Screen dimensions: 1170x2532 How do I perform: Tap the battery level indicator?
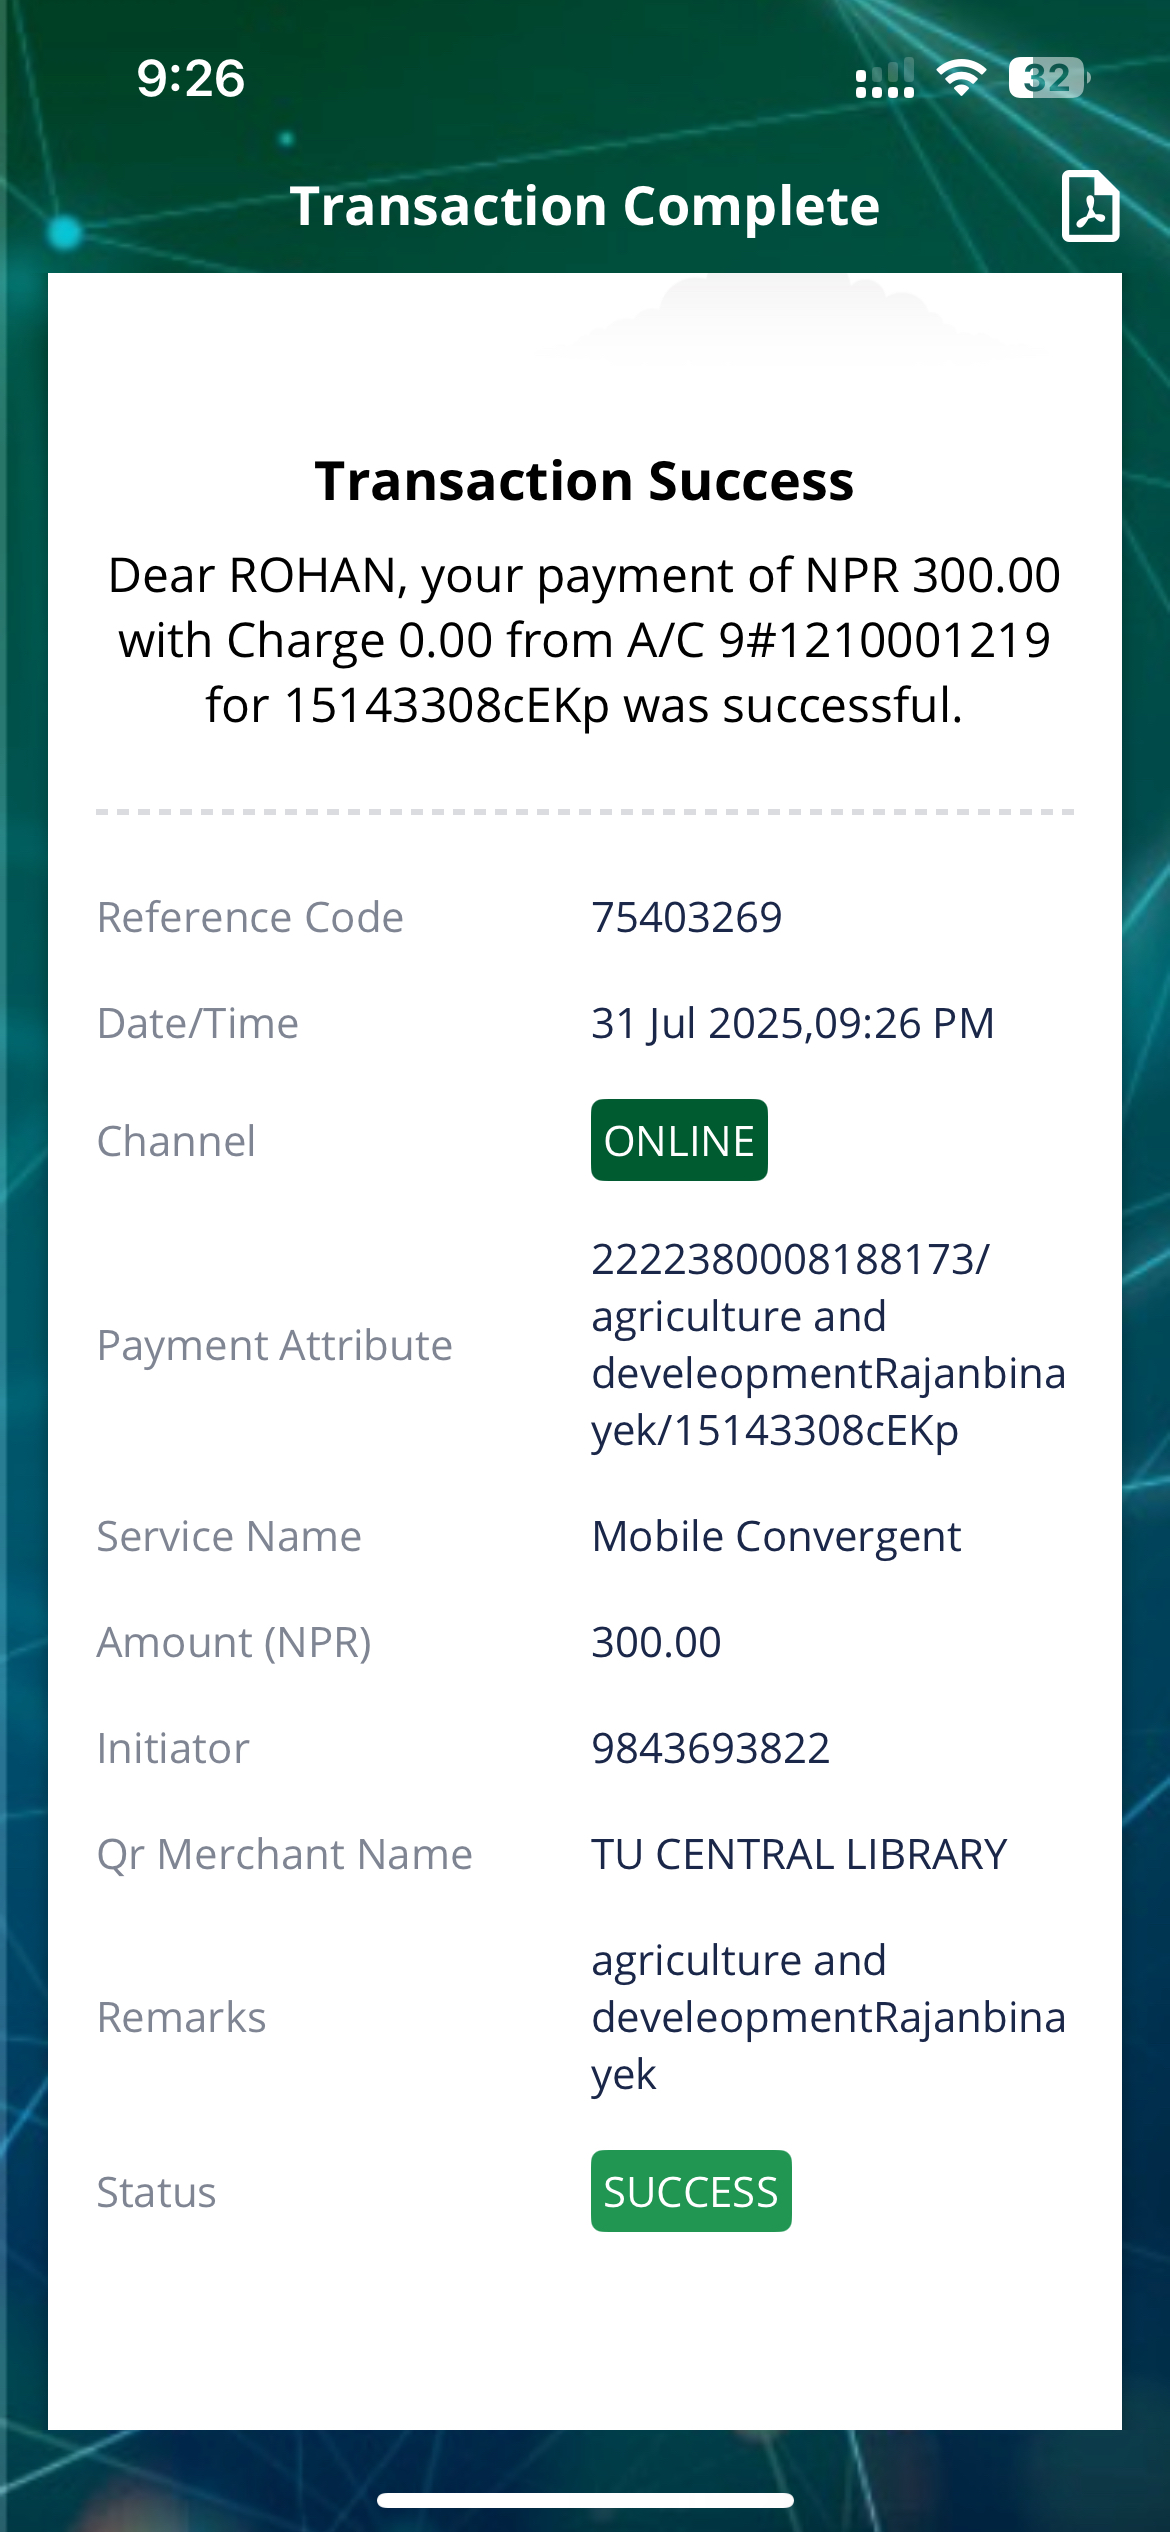pos(1048,78)
